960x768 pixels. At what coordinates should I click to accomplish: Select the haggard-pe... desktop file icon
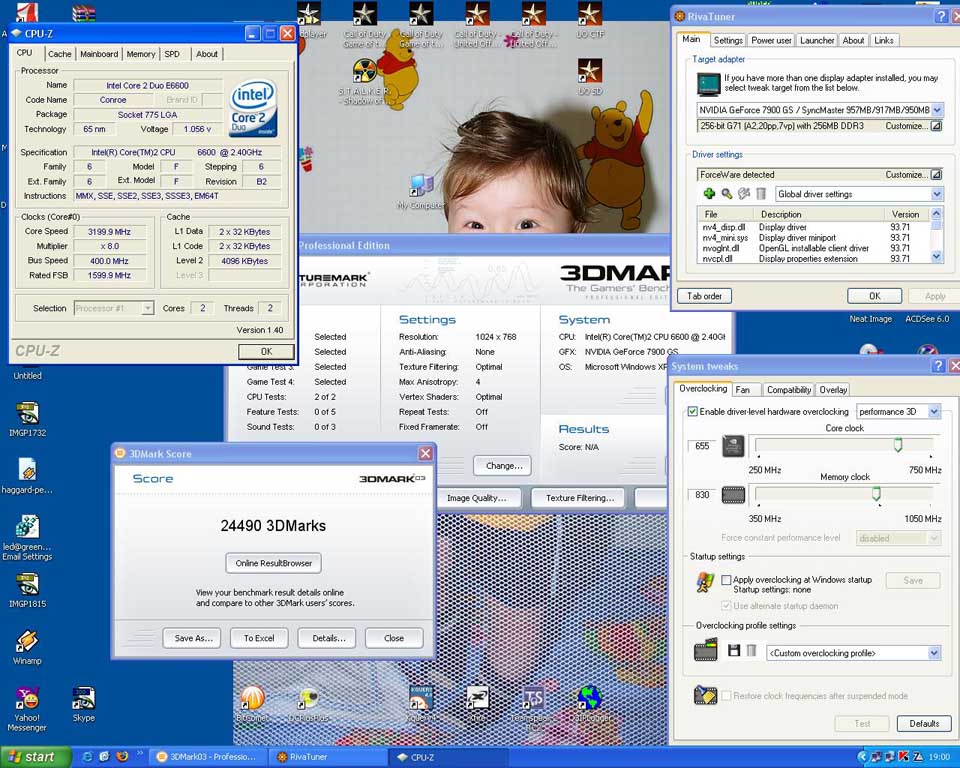tap(27, 476)
